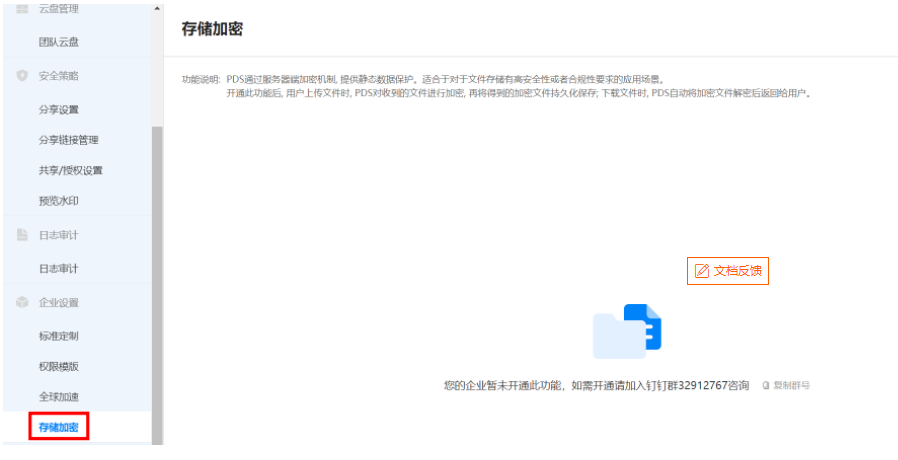This screenshot has width=898, height=460.
Task: Click the document icon beside 日志审计 header
Action: [22, 235]
